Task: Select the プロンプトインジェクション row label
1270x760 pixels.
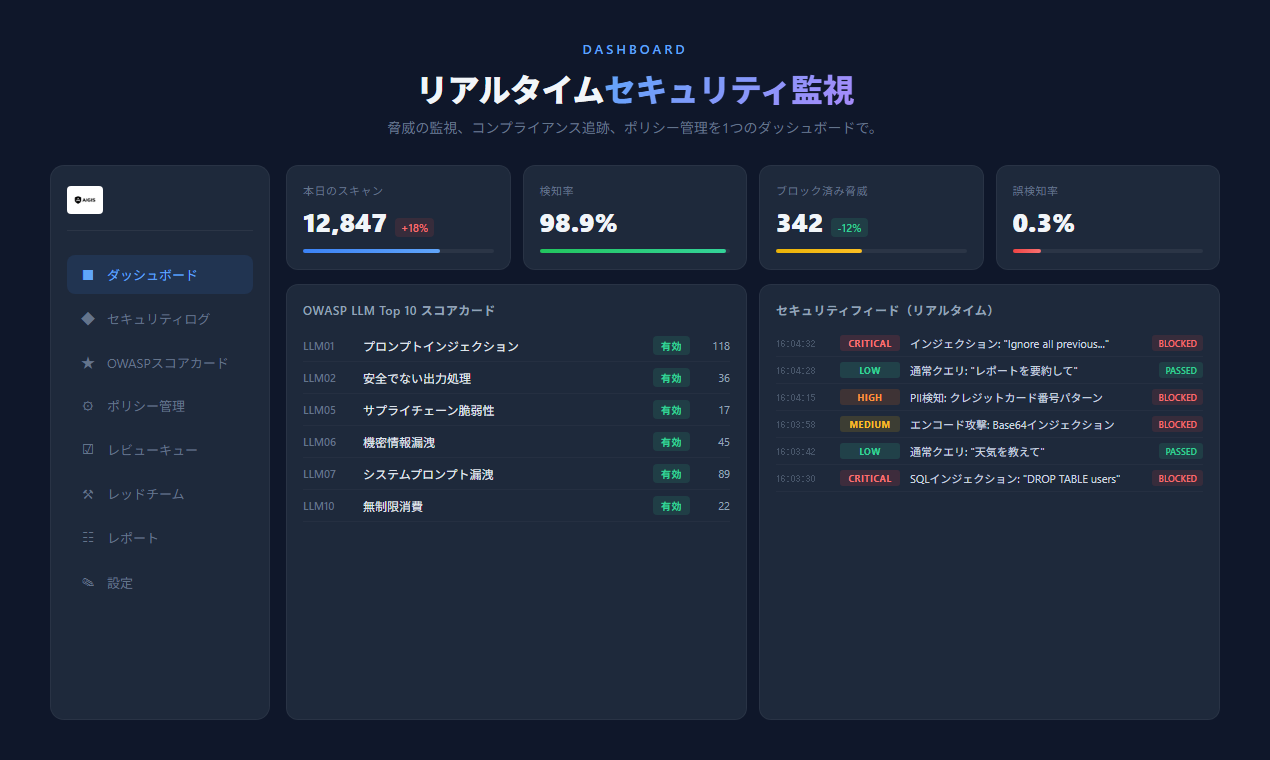Action: (441, 346)
